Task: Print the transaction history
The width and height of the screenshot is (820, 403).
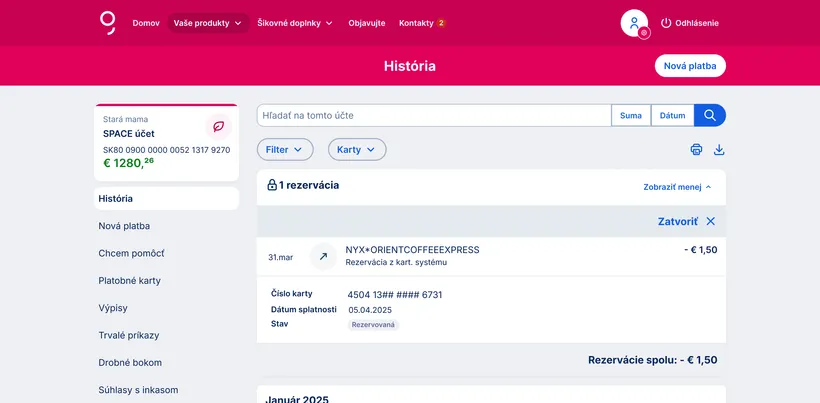Action: 696,150
